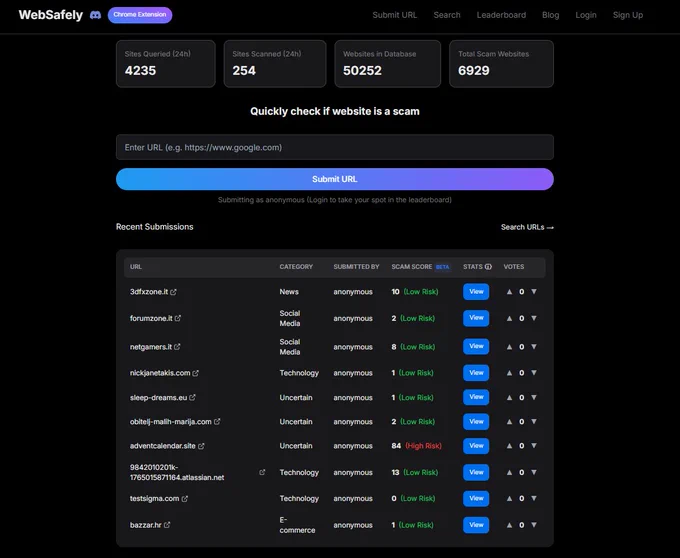Downvote the 3dfxzone.it submission
This screenshot has width=680, height=558.
(x=534, y=292)
